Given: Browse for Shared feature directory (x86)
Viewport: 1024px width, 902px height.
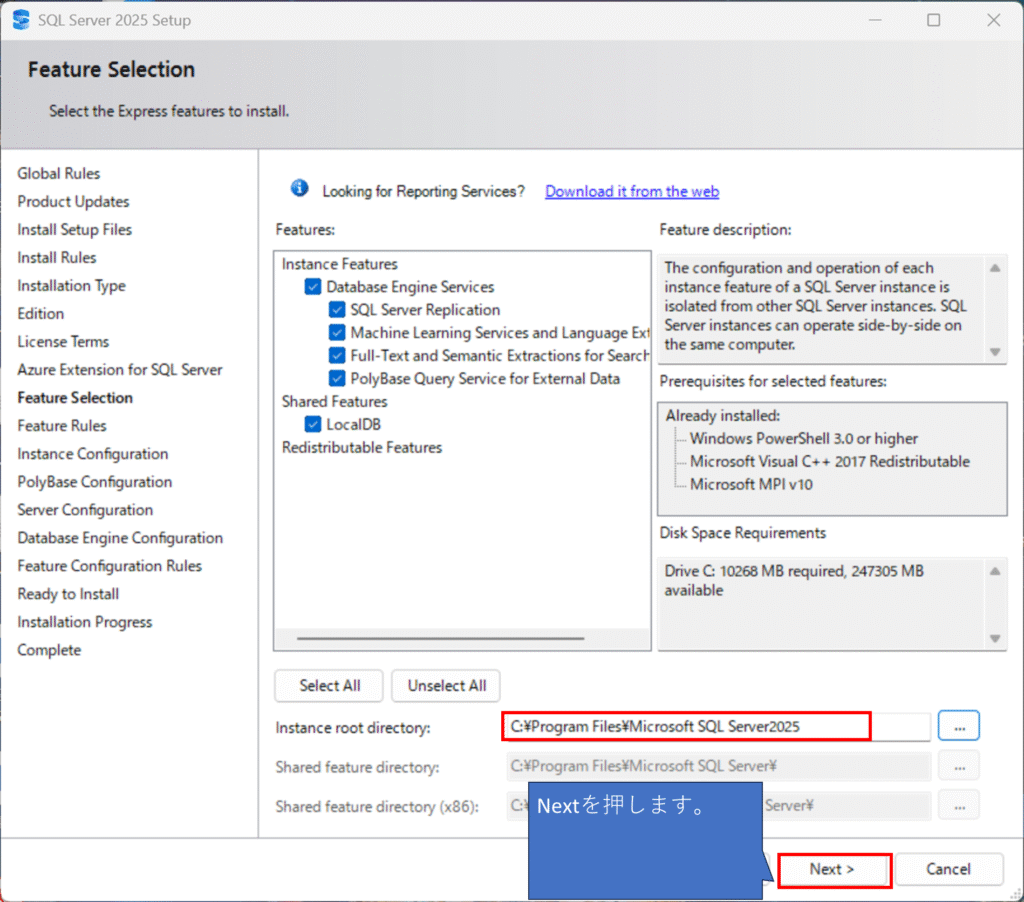Looking at the screenshot, I should point(959,806).
